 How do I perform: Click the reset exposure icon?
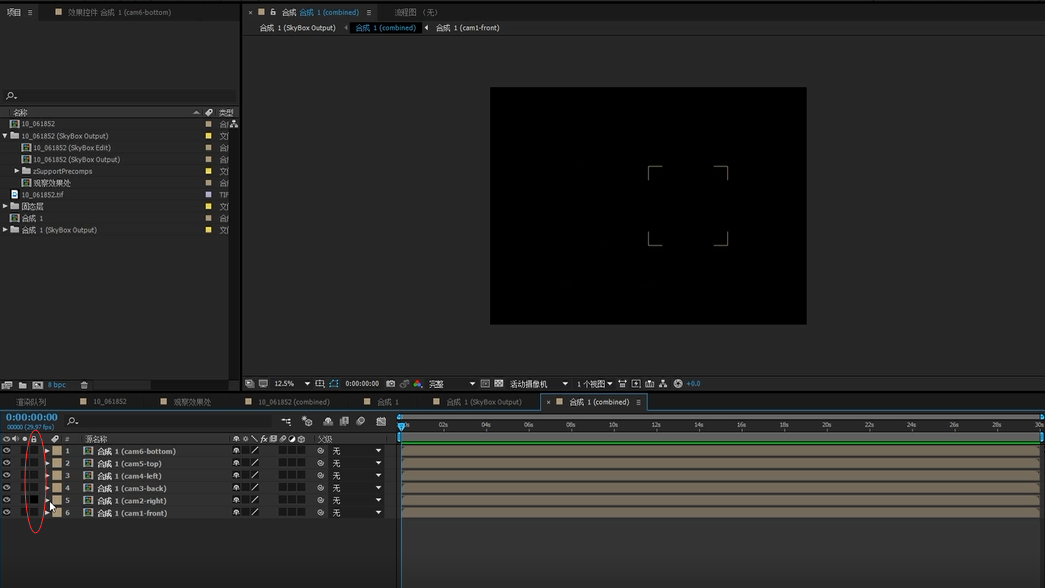pyautogui.click(x=678, y=384)
